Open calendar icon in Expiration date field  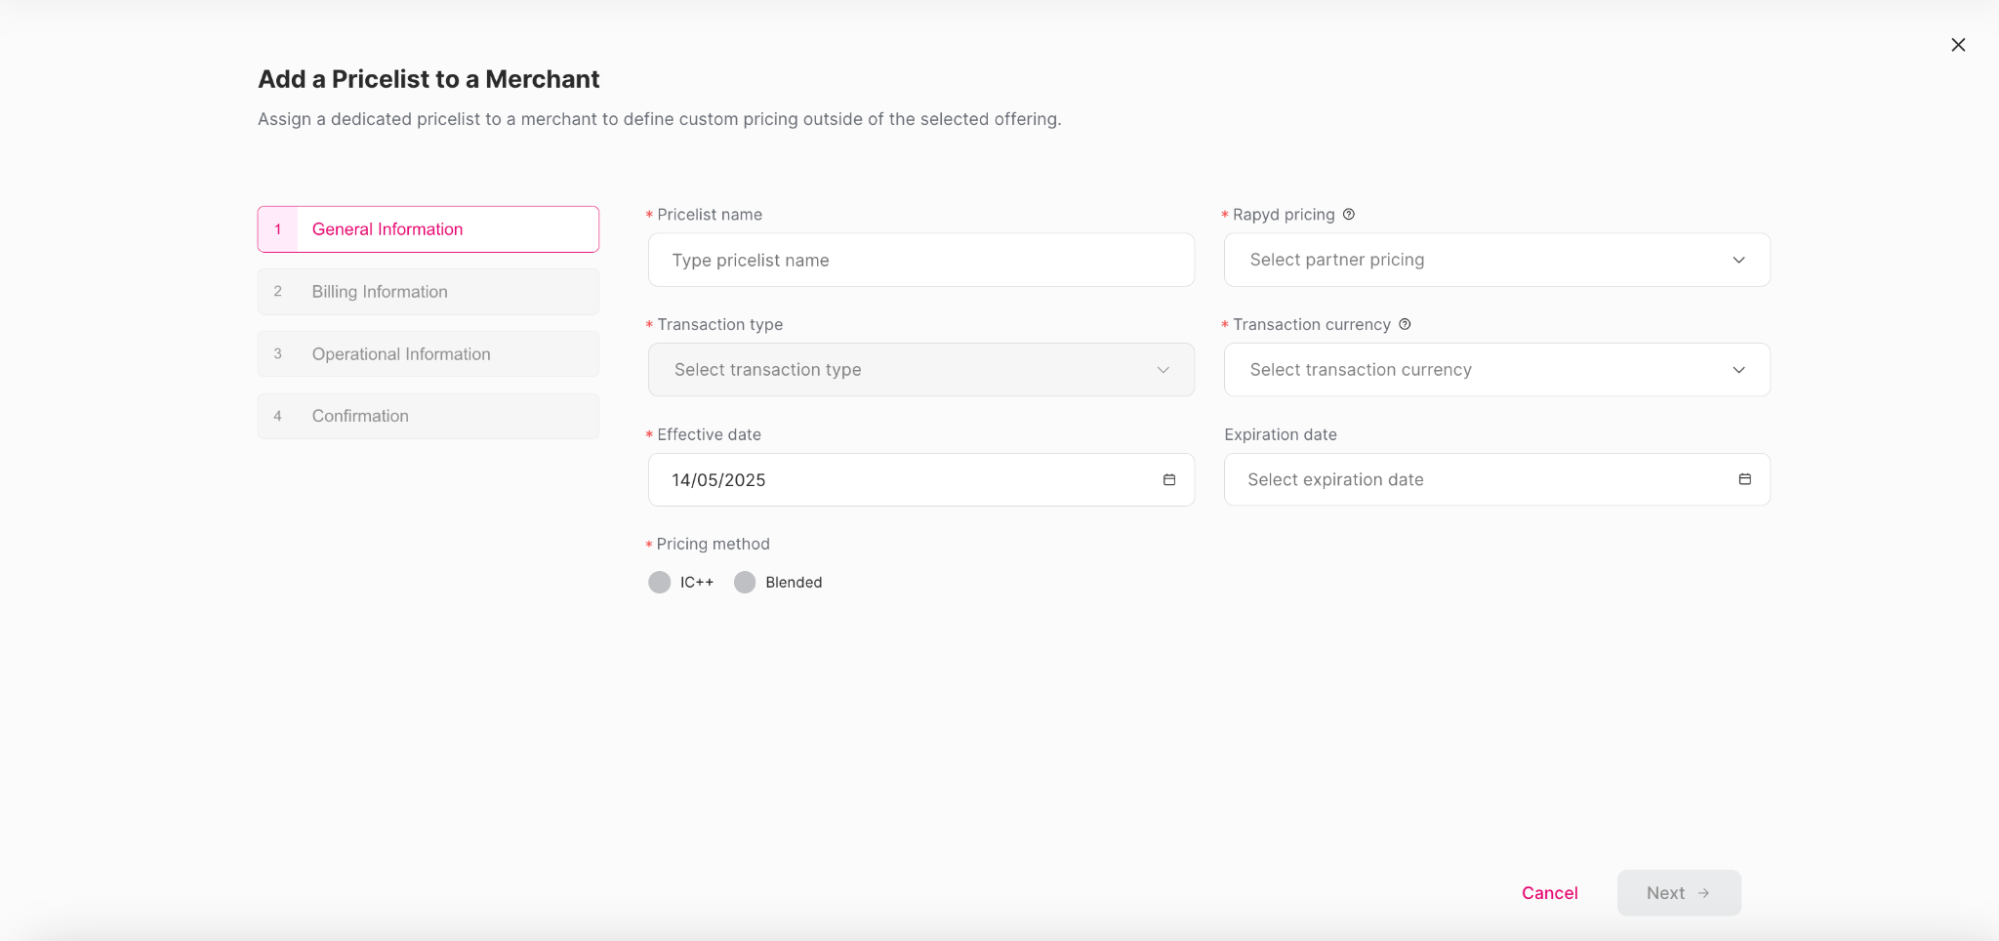tap(1745, 479)
